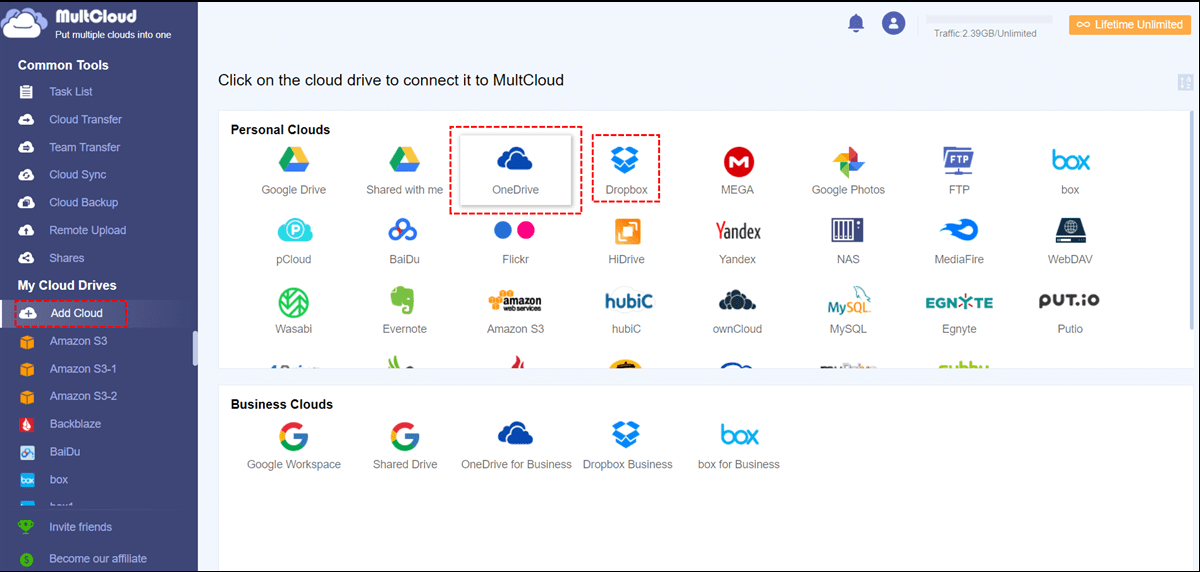Image resolution: width=1200 pixels, height=572 pixels.
Task: Click the Lifetime Unlimited upgrade button
Action: tap(1129, 24)
